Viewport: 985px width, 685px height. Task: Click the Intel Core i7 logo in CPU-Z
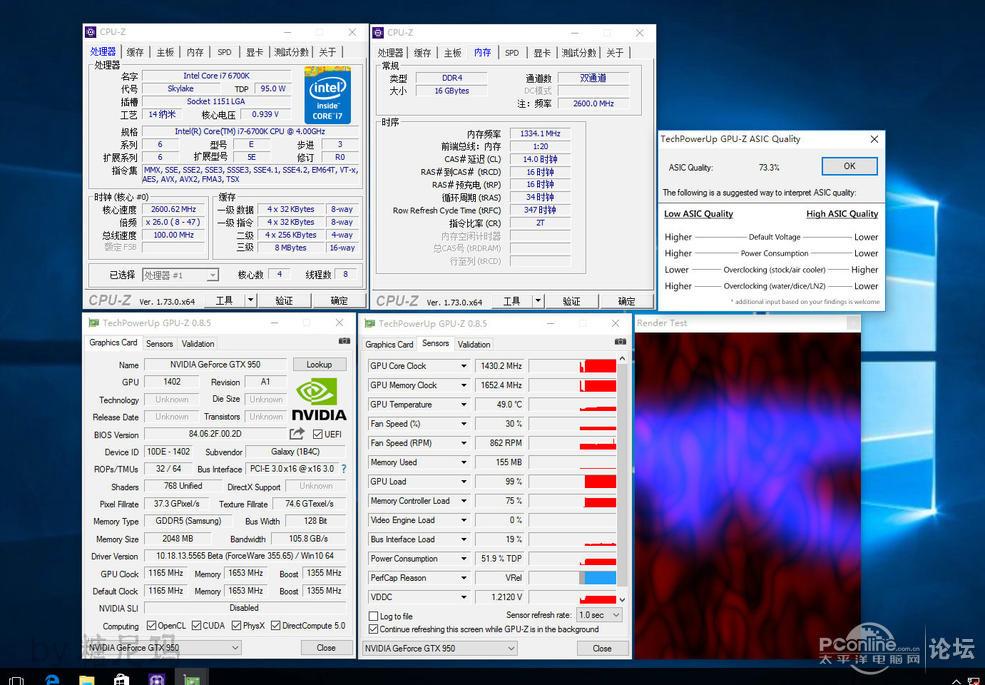pos(329,95)
